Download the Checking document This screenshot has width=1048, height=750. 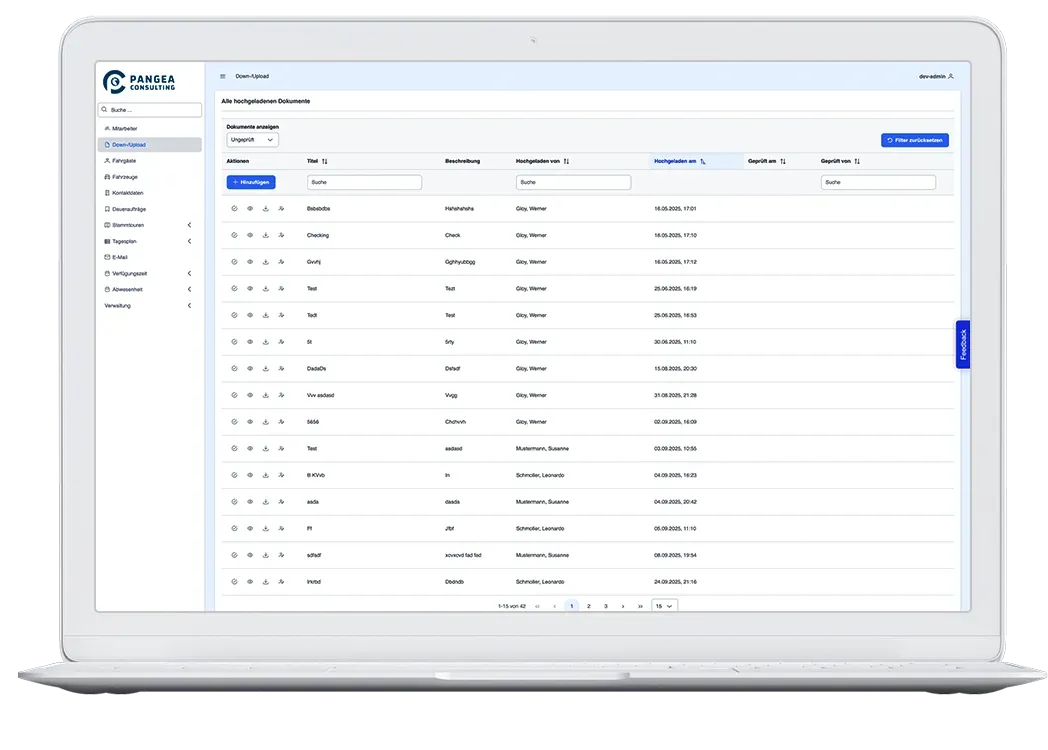pyautogui.click(x=266, y=235)
